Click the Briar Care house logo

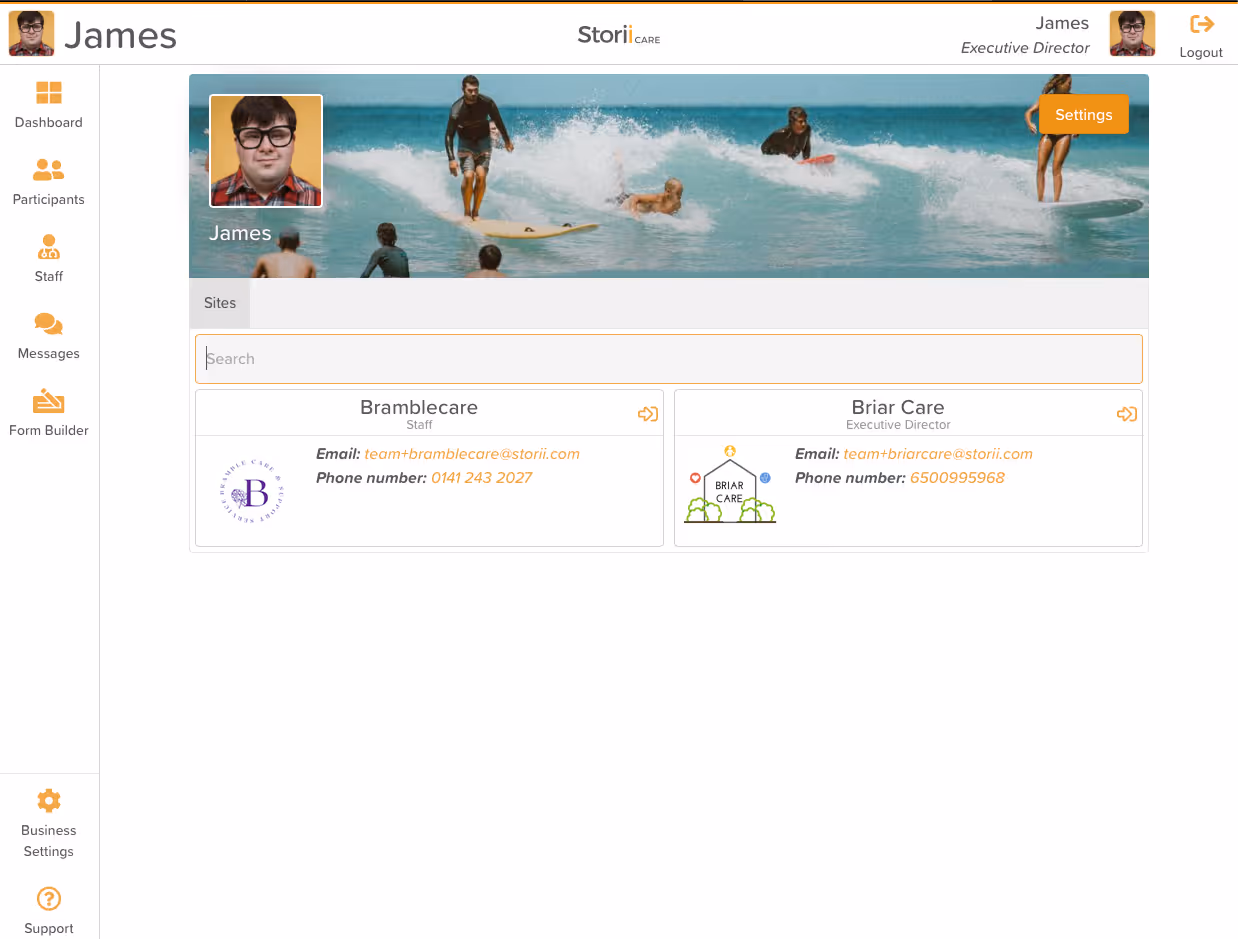(730, 484)
